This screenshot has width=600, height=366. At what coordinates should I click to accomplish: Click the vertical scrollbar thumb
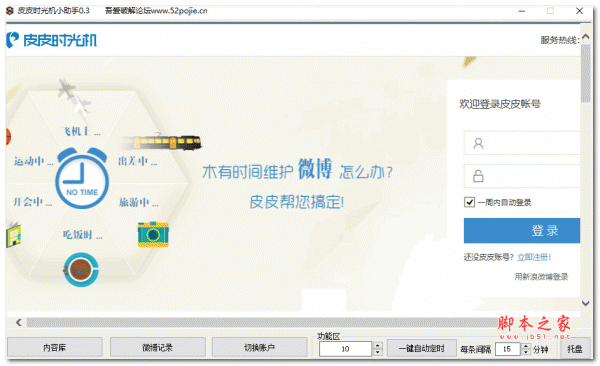click(585, 73)
